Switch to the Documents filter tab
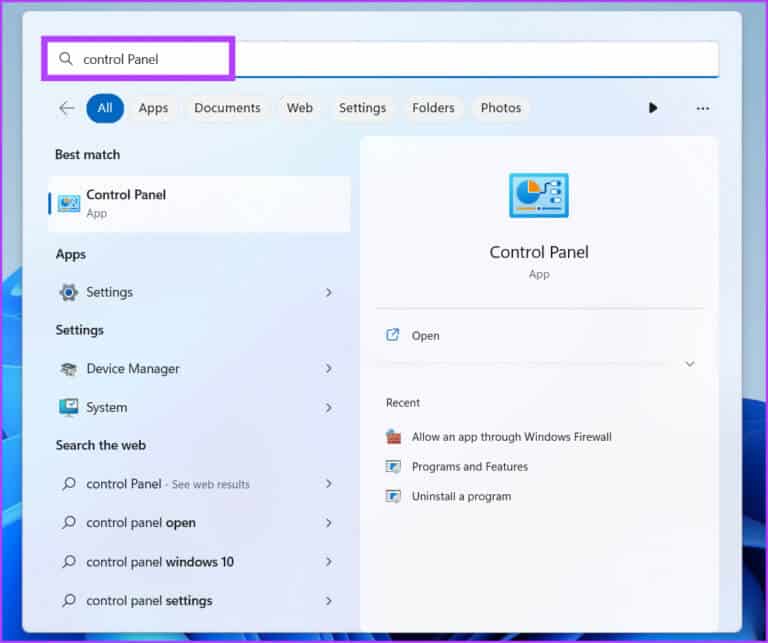Viewport: 768px width, 643px height. point(227,108)
